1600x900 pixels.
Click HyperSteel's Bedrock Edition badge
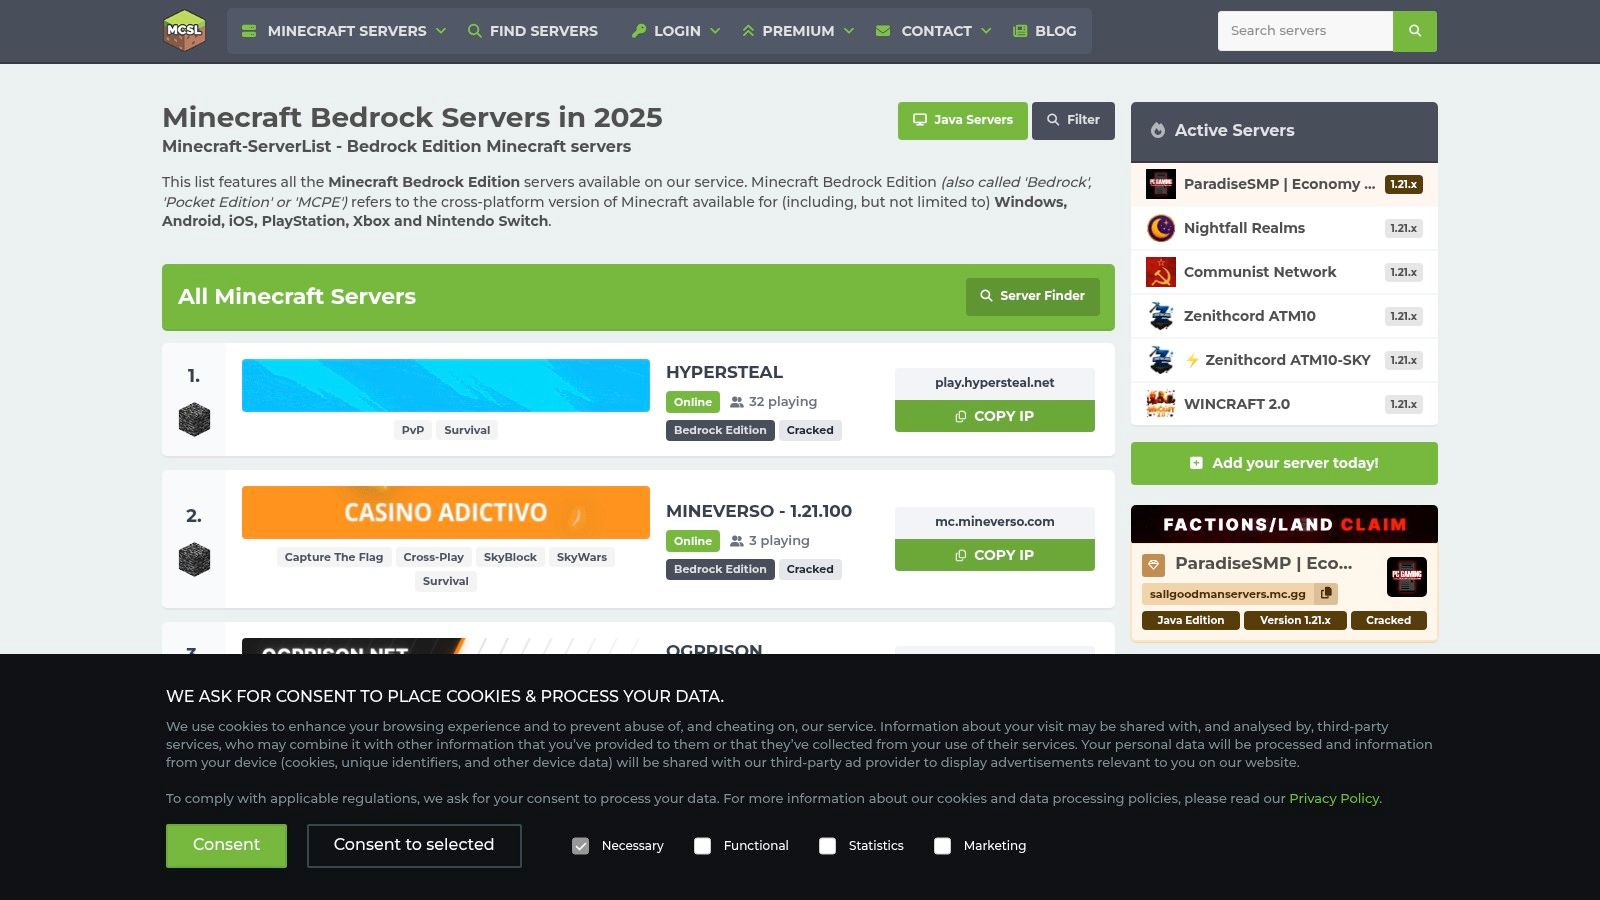(x=720, y=430)
